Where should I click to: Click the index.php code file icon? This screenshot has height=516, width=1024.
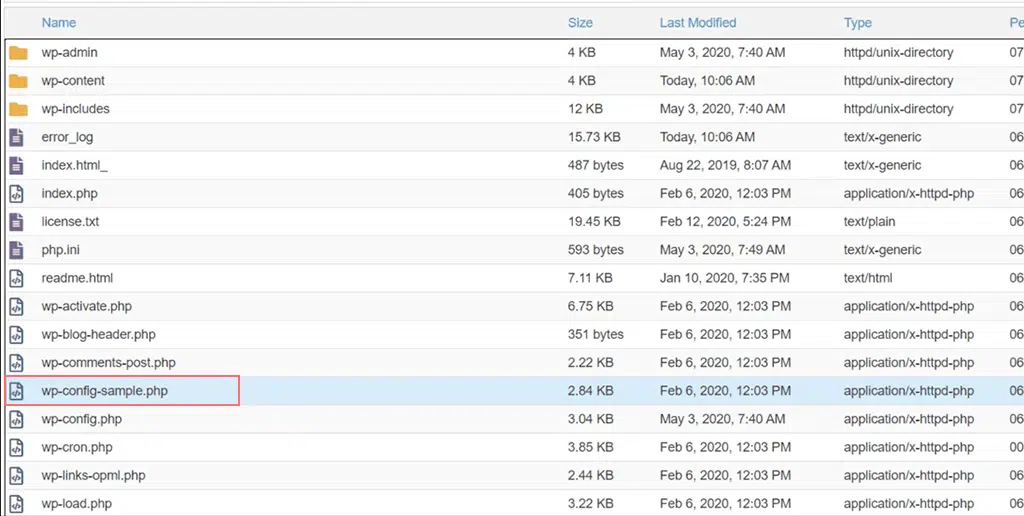point(16,193)
